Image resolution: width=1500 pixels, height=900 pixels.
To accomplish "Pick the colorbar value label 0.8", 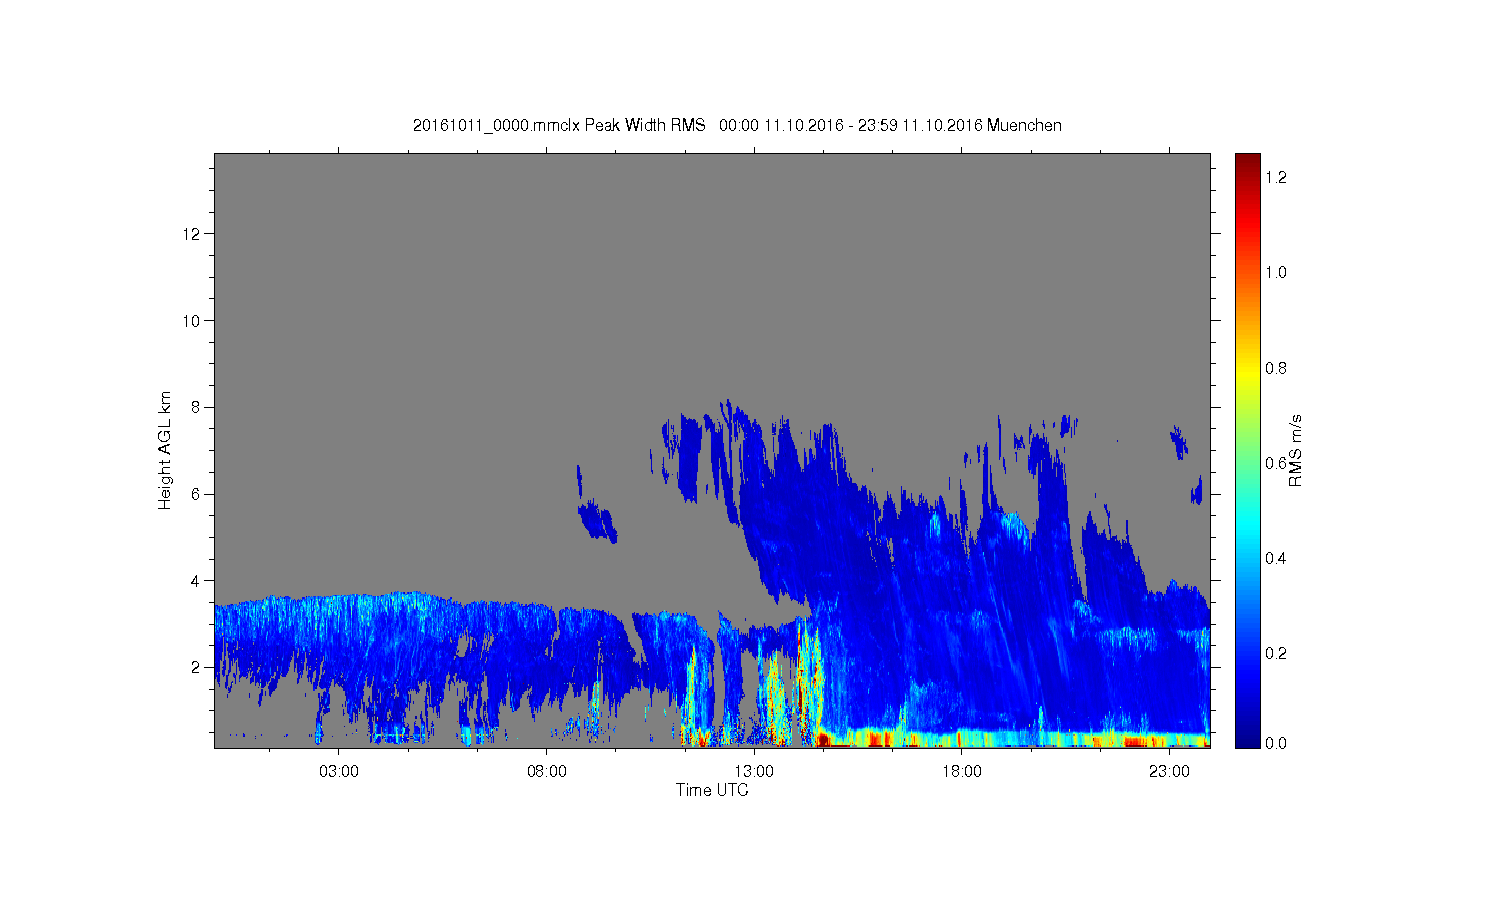I will point(1276,368).
